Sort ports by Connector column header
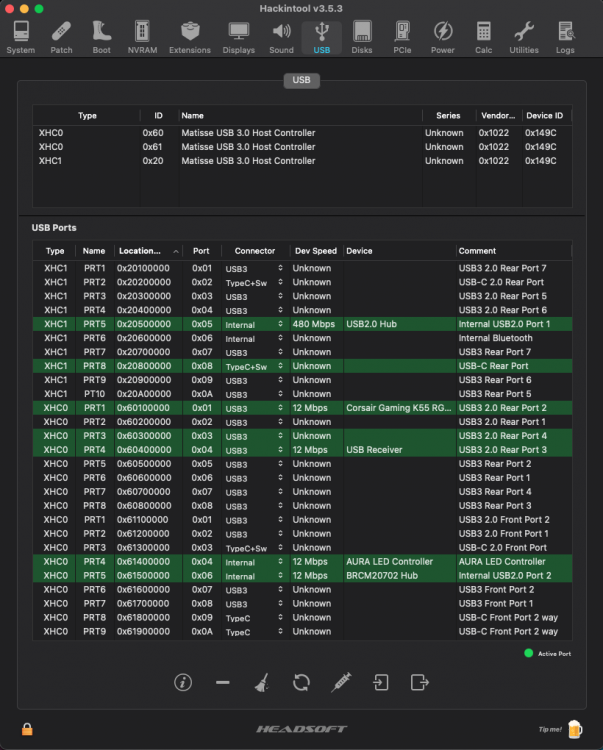This screenshot has height=750, width=603. pos(255,251)
